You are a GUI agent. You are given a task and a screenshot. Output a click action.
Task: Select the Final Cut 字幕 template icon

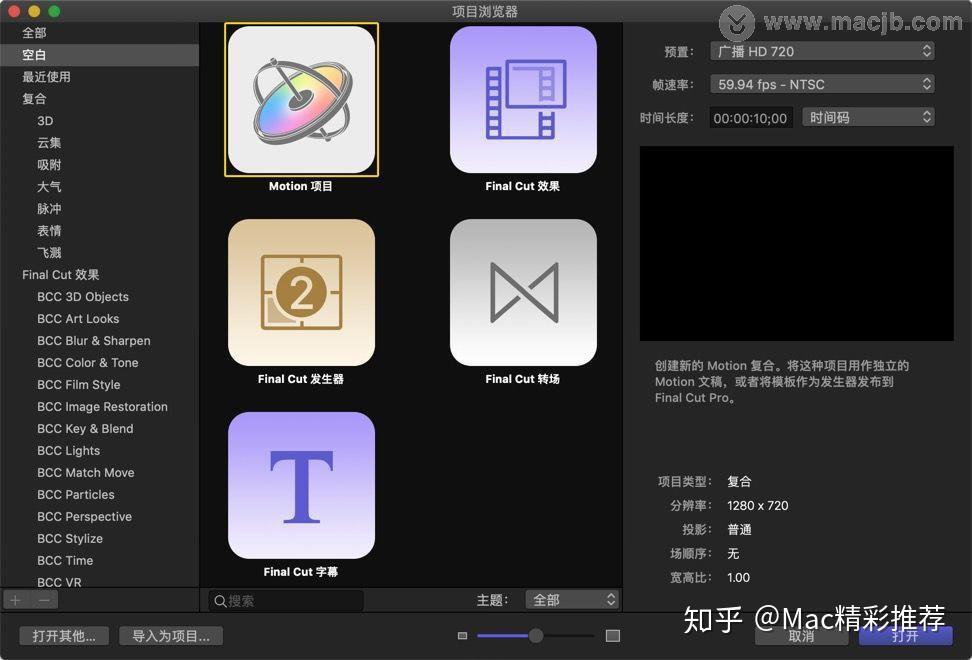(x=301, y=485)
